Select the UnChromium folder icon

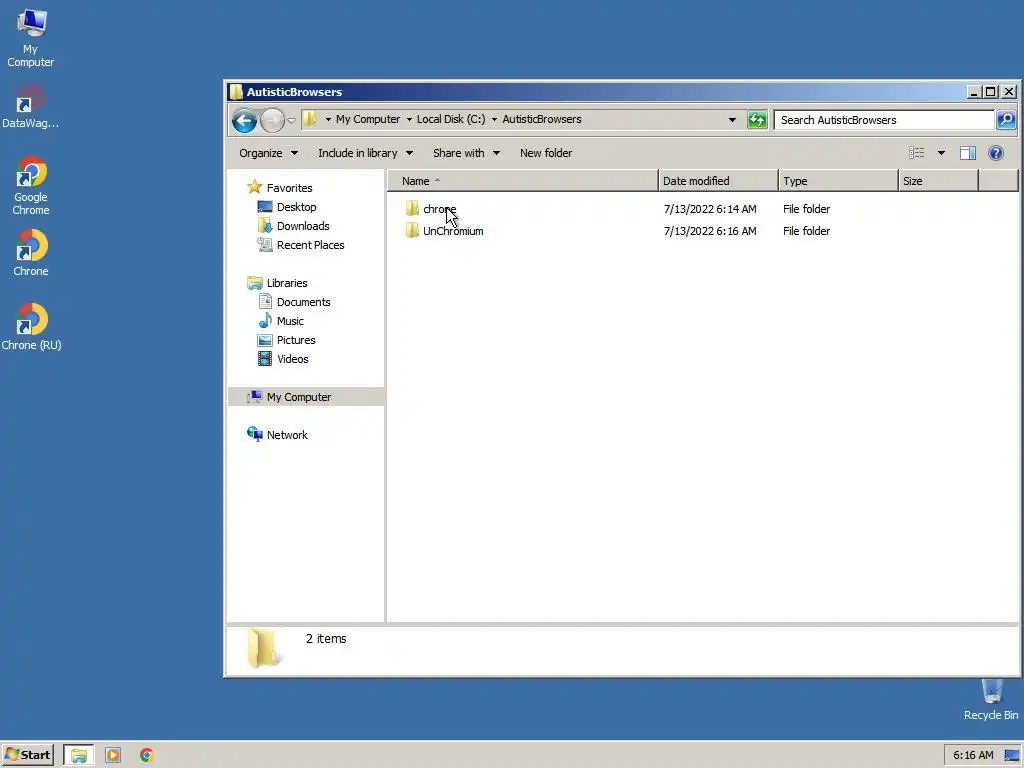(412, 231)
